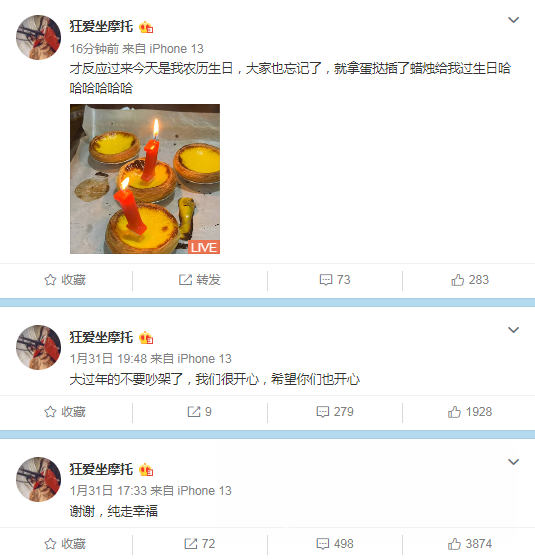Open the 73 comments on first post
The width and height of the screenshot is (535, 560).
[335, 280]
